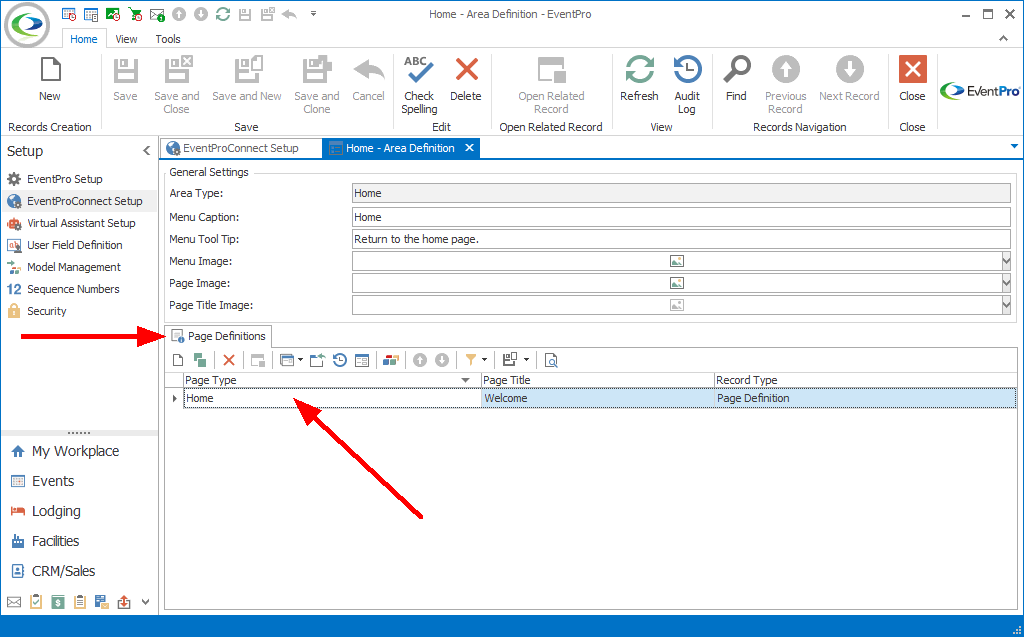1024x637 pixels.
Task: Click the green chart-clock quick access icon
Action: pos(113,14)
